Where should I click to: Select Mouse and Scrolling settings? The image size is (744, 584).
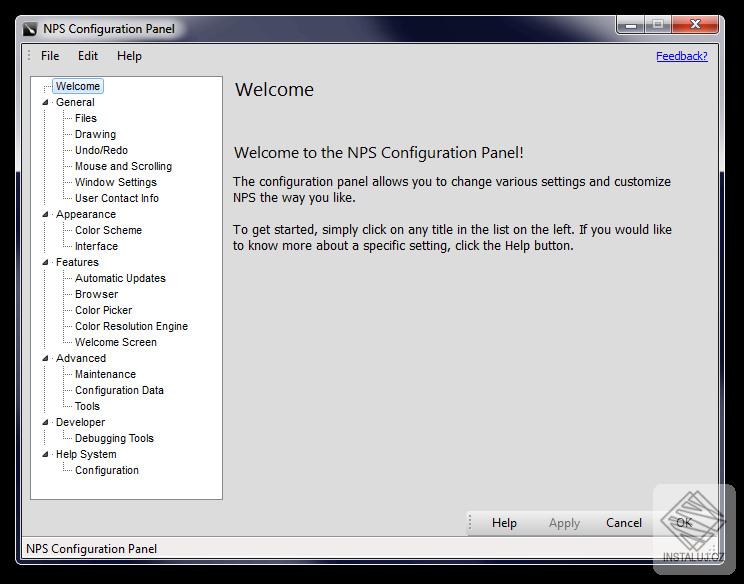coord(123,167)
